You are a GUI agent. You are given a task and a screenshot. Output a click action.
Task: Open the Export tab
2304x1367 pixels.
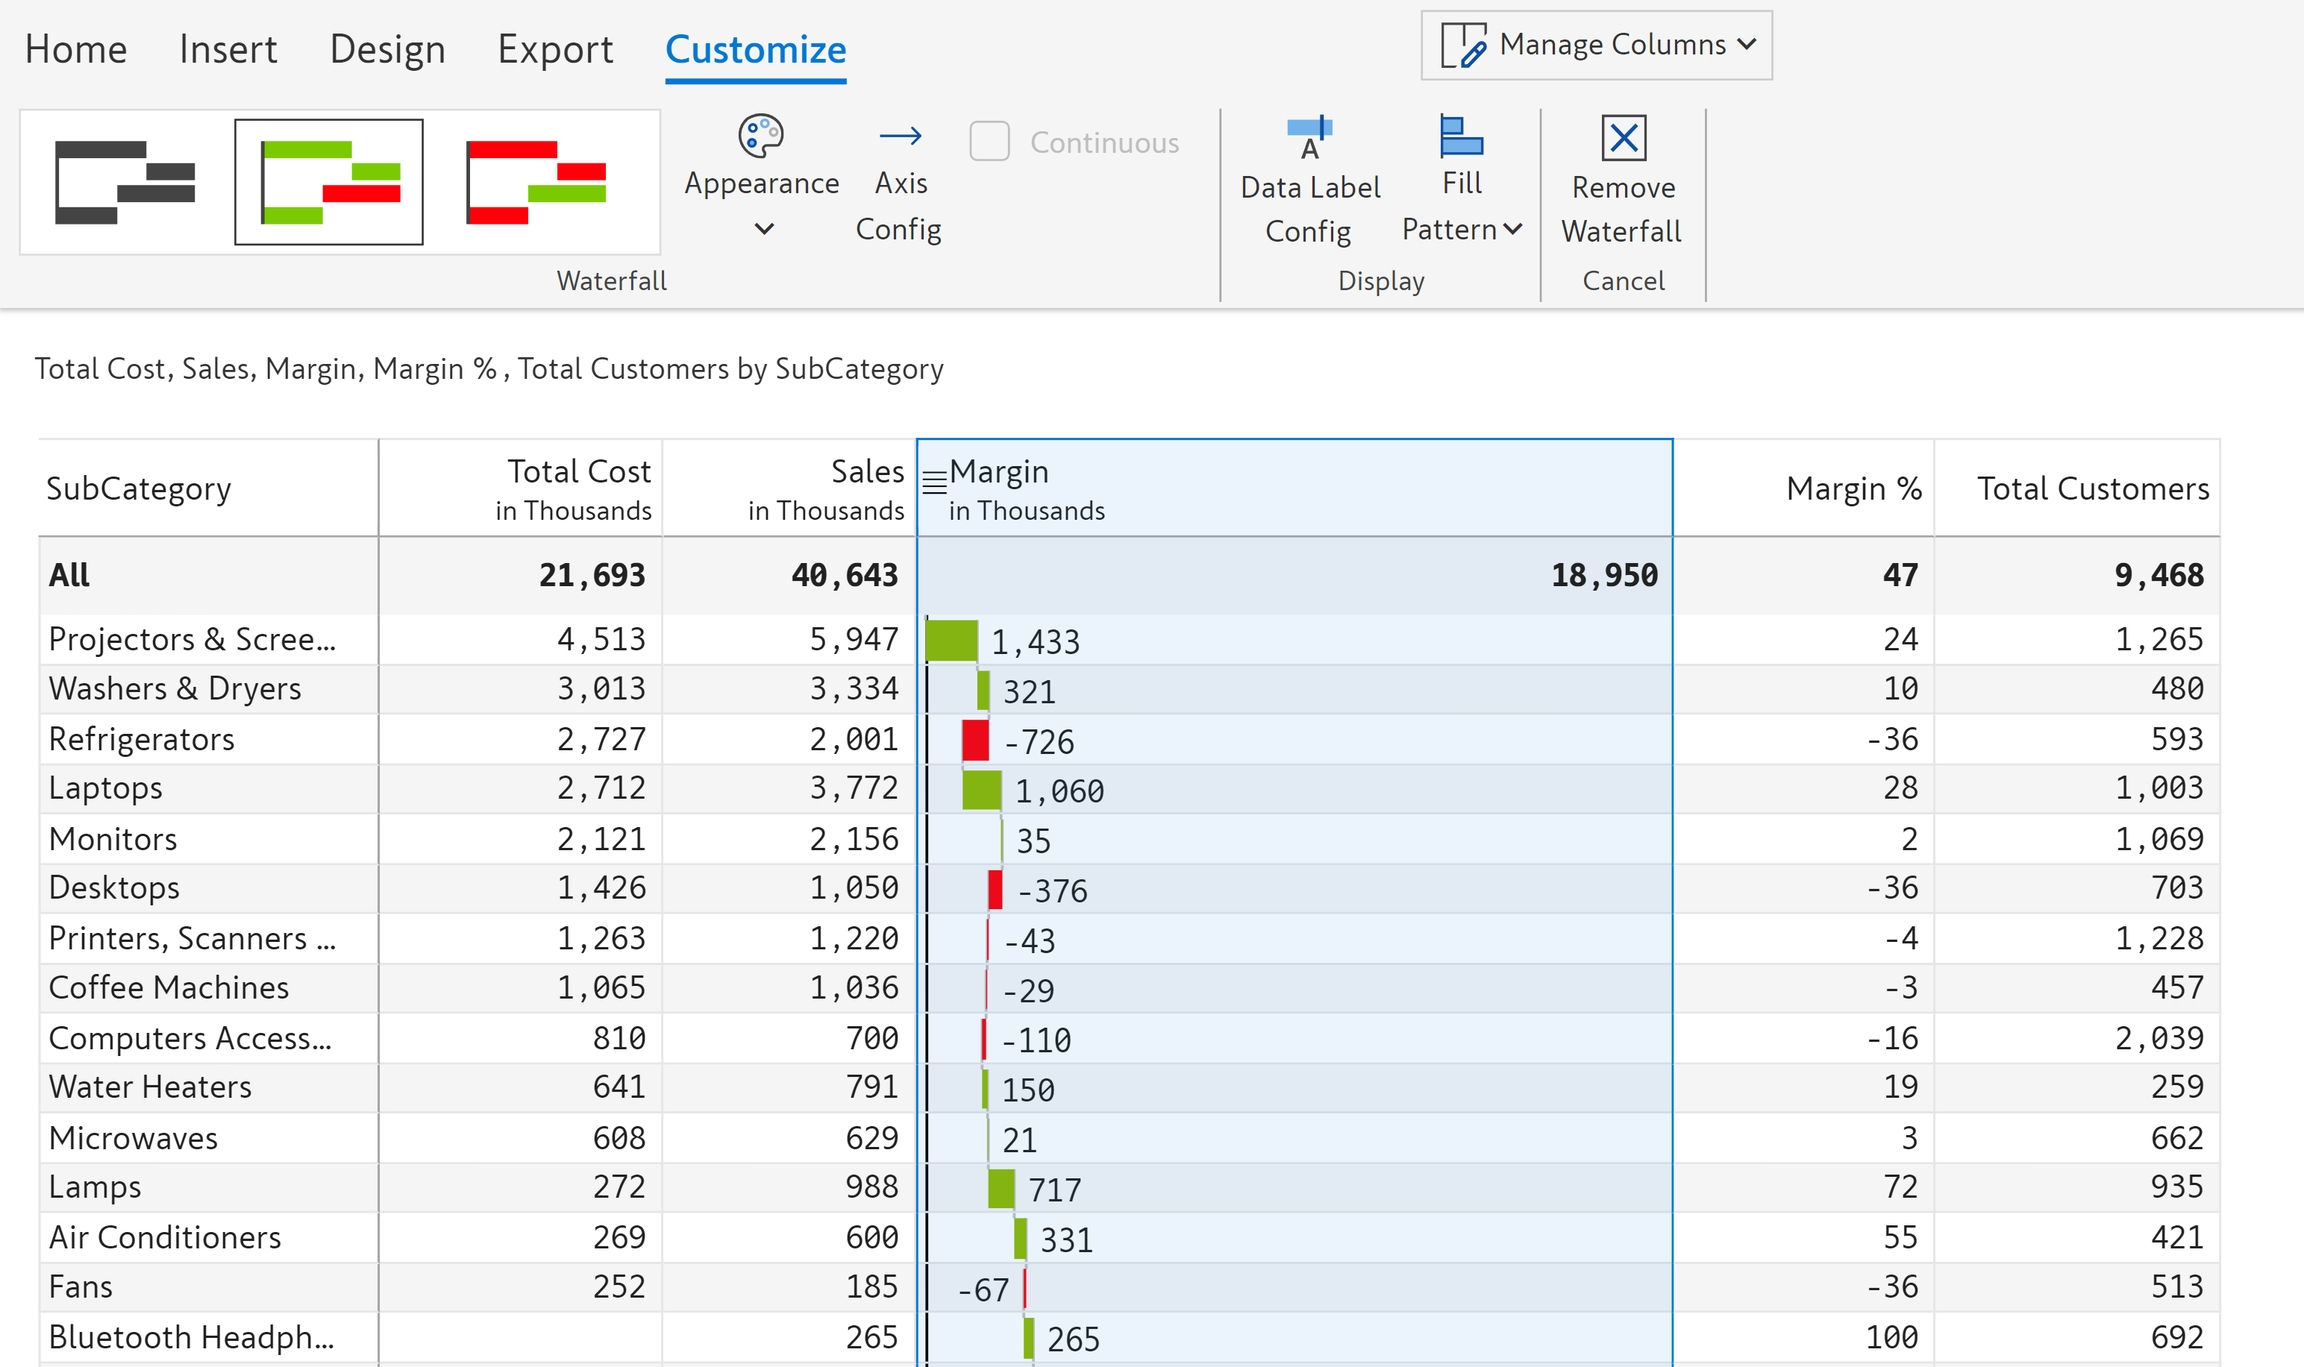click(555, 49)
